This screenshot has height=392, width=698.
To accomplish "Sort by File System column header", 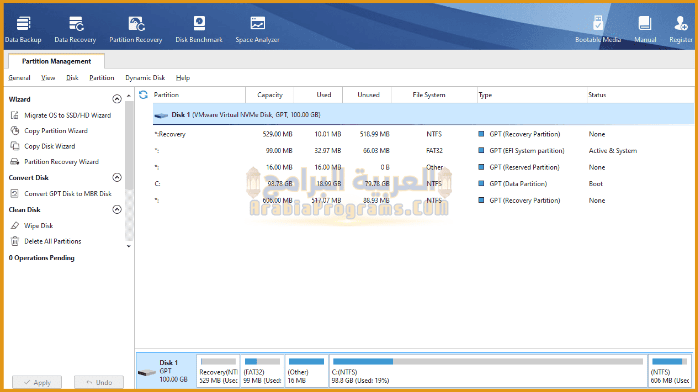I will pyautogui.click(x=429, y=95).
